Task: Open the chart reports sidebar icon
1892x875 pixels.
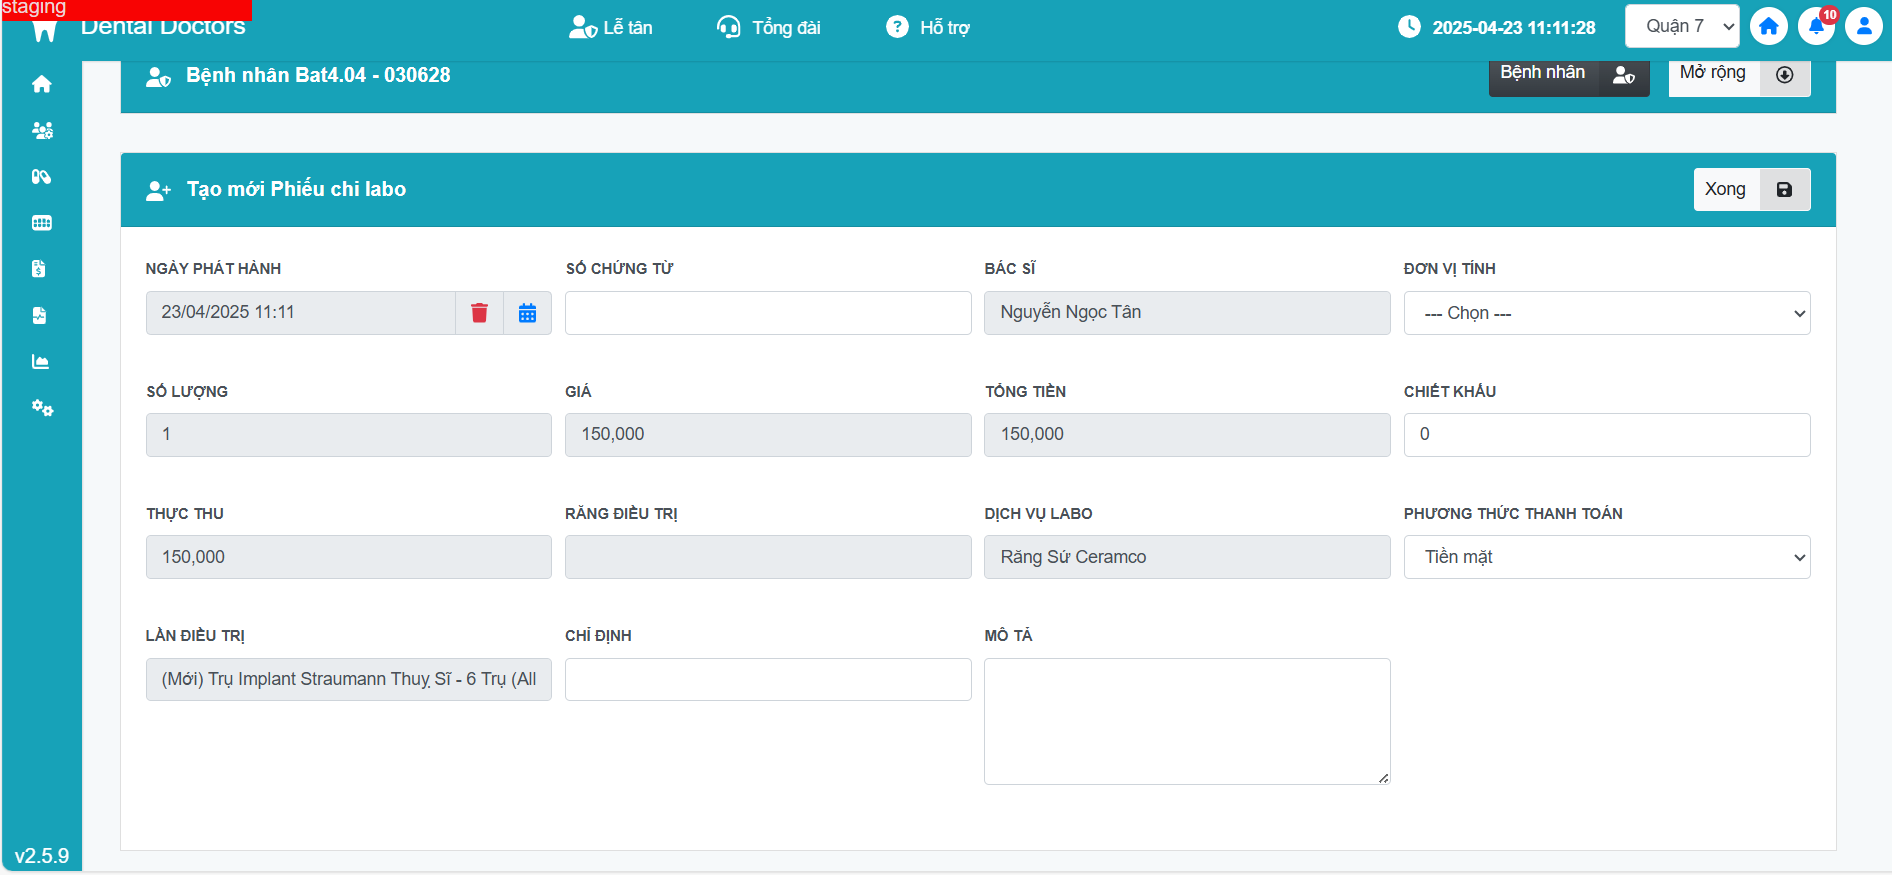Action: click(x=41, y=362)
